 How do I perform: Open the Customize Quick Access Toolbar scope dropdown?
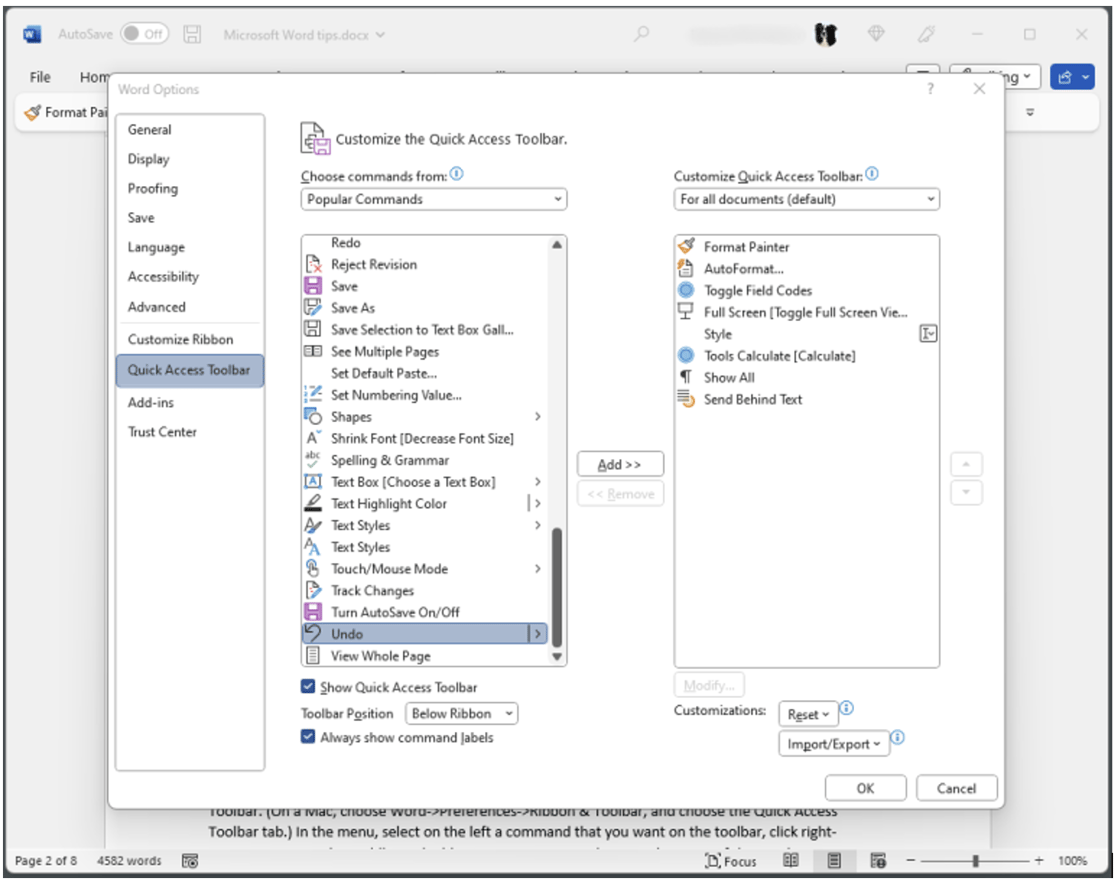click(806, 199)
